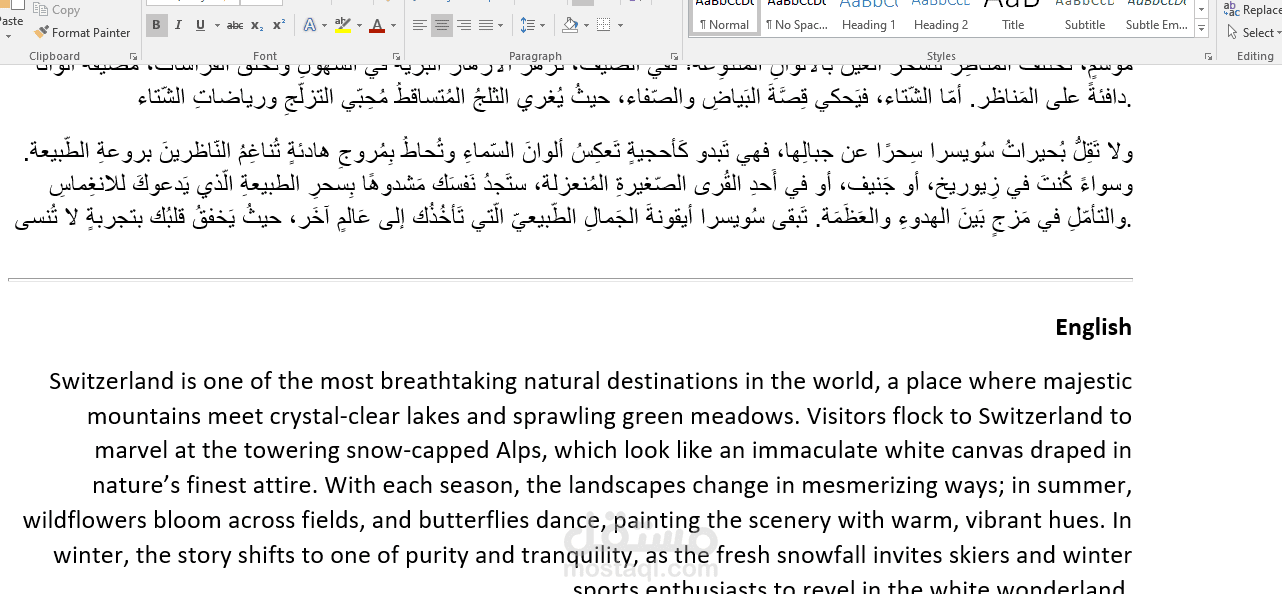Apply Text Effects icon

[x=309, y=25]
